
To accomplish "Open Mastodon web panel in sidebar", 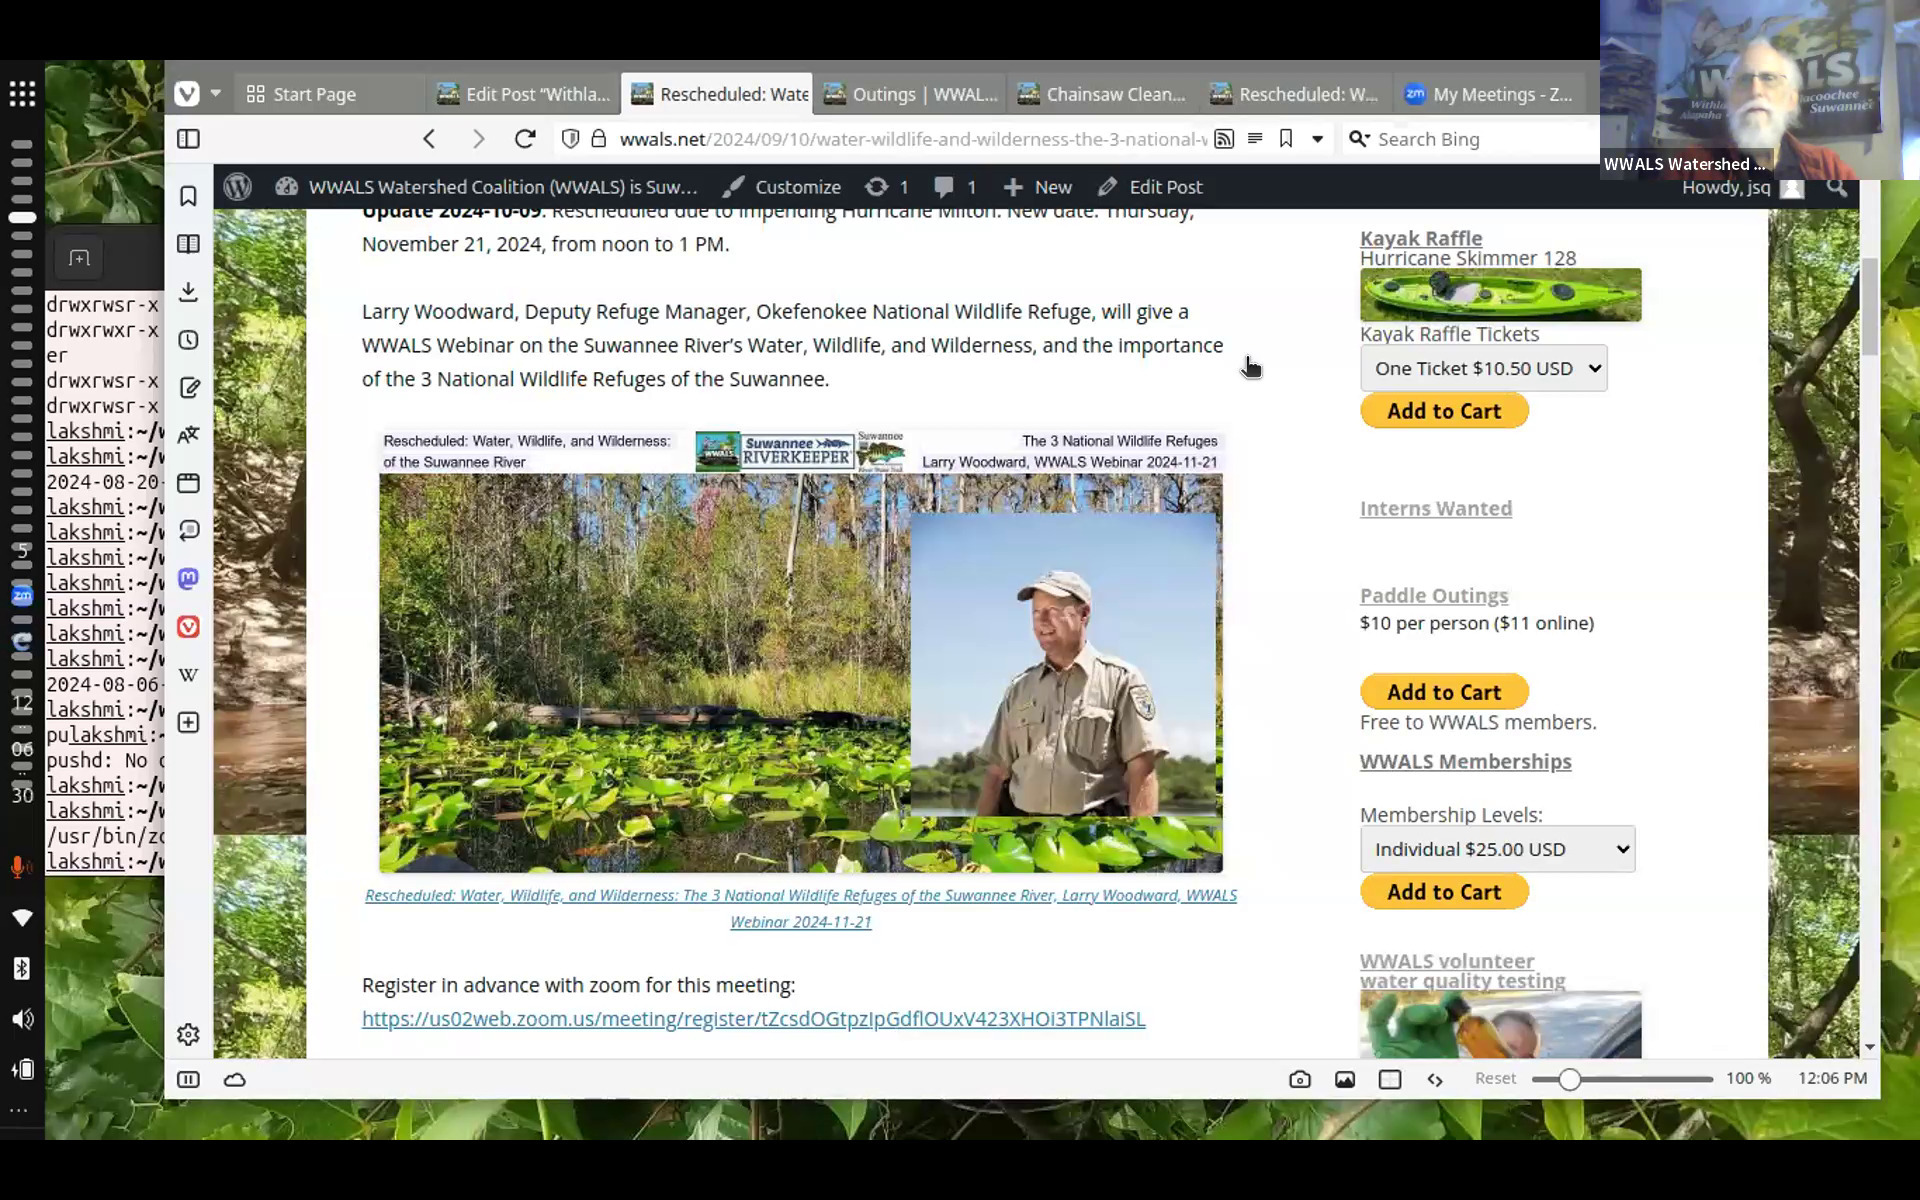I will [x=188, y=579].
